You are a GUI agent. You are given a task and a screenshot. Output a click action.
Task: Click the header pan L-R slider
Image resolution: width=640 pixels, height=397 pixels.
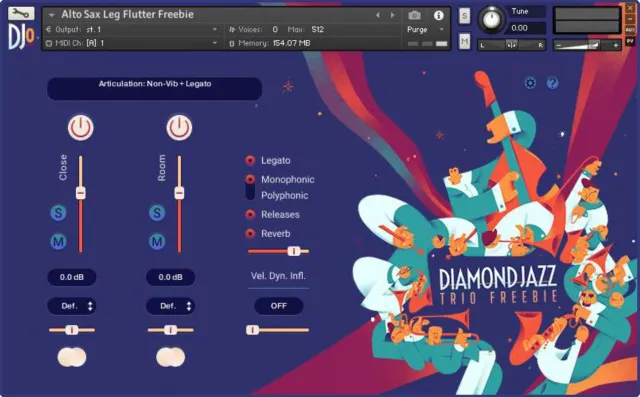pyautogui.click(x=511, y=45)
